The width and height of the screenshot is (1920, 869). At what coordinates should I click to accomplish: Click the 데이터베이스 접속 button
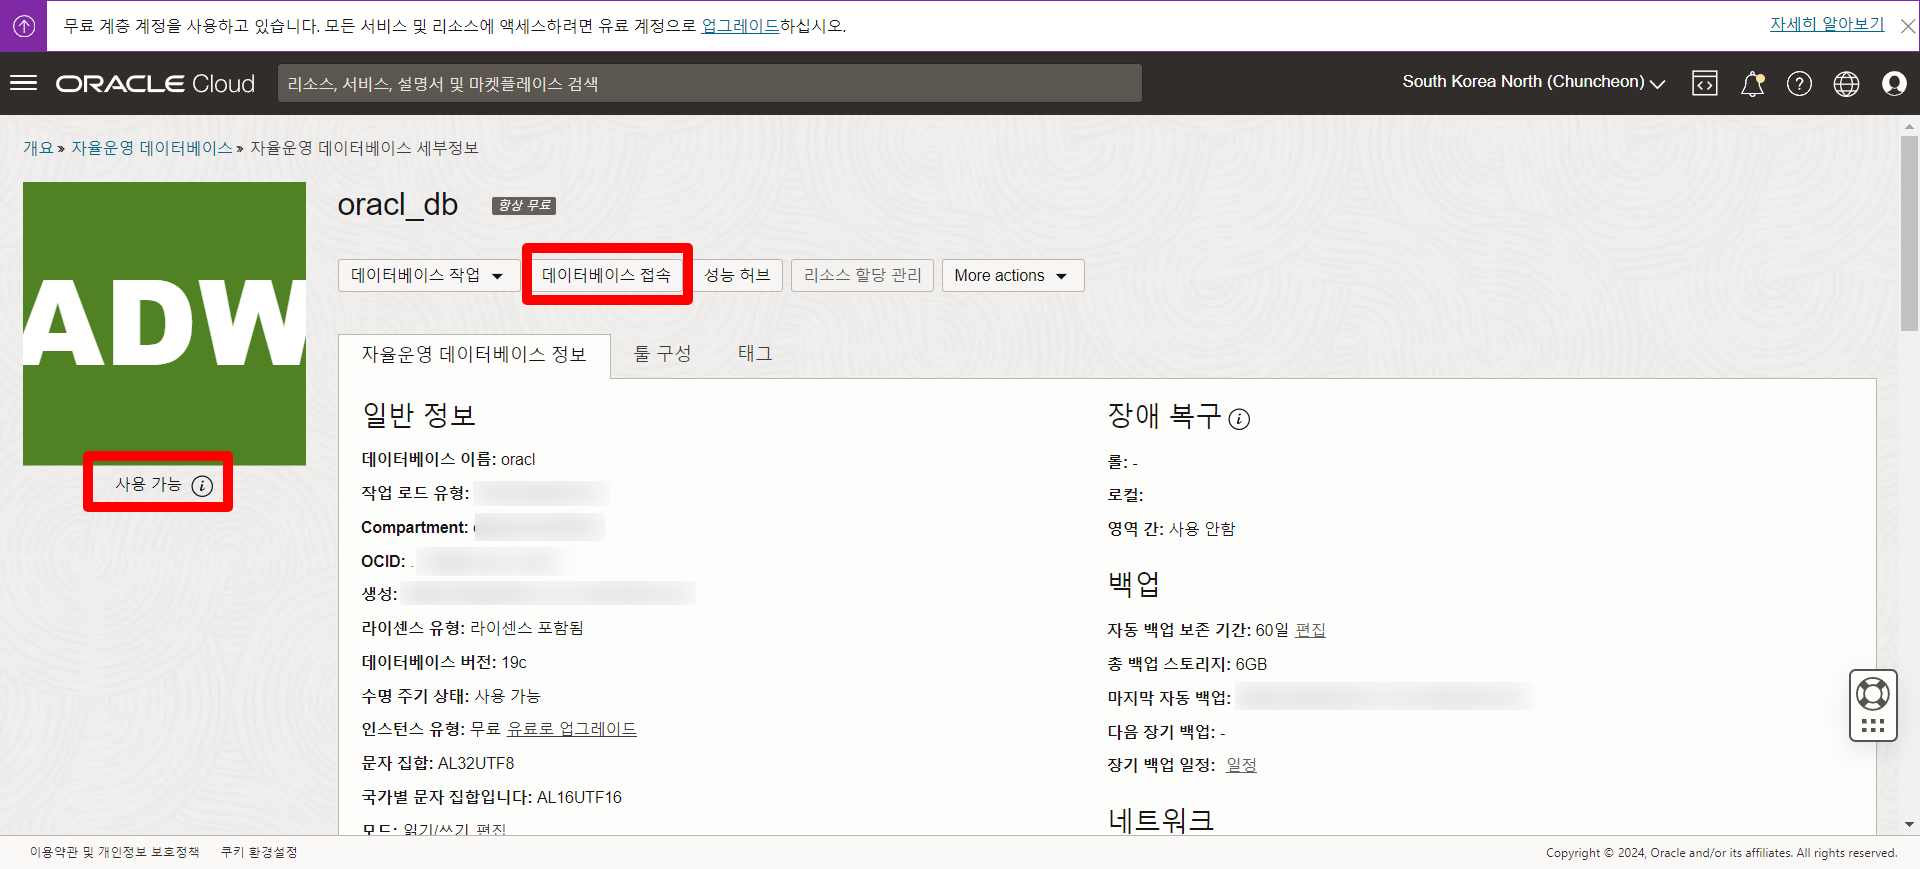[x=606, y=275]
